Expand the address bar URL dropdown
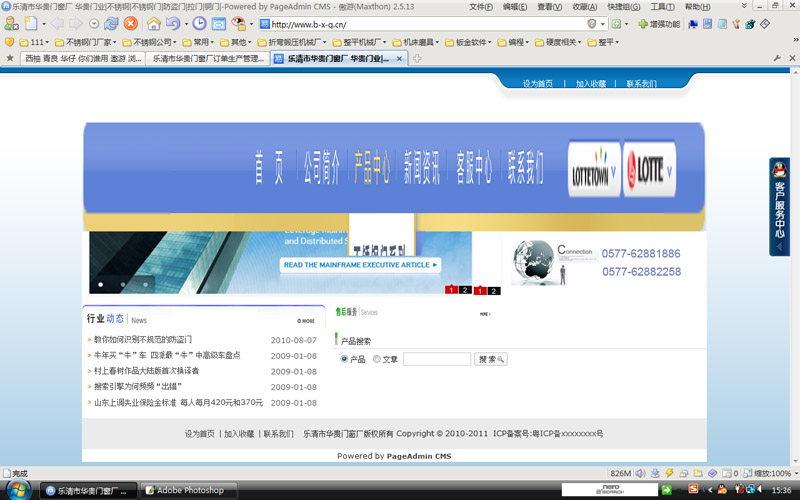800x500 pixels. [603, 23]
